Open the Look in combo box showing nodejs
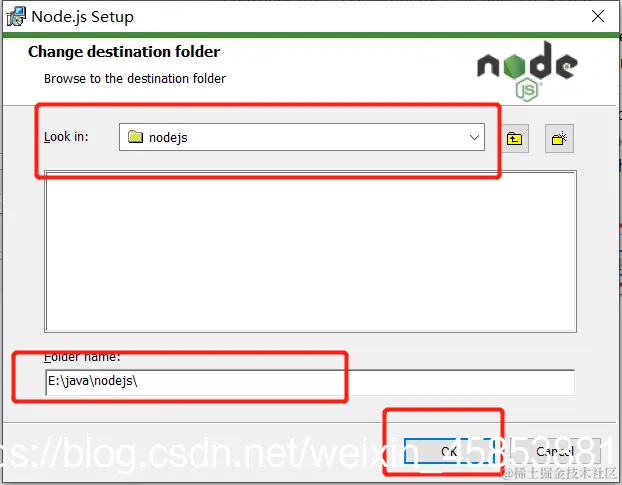Screen dimensions: 622x485 click(302, 137)
